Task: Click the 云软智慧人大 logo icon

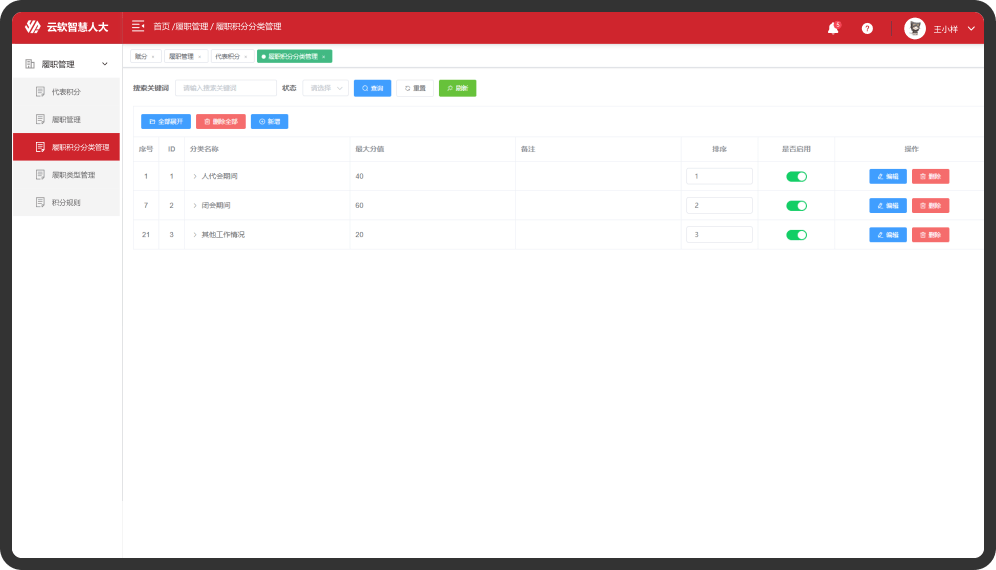Action: (x=33, y=27)
